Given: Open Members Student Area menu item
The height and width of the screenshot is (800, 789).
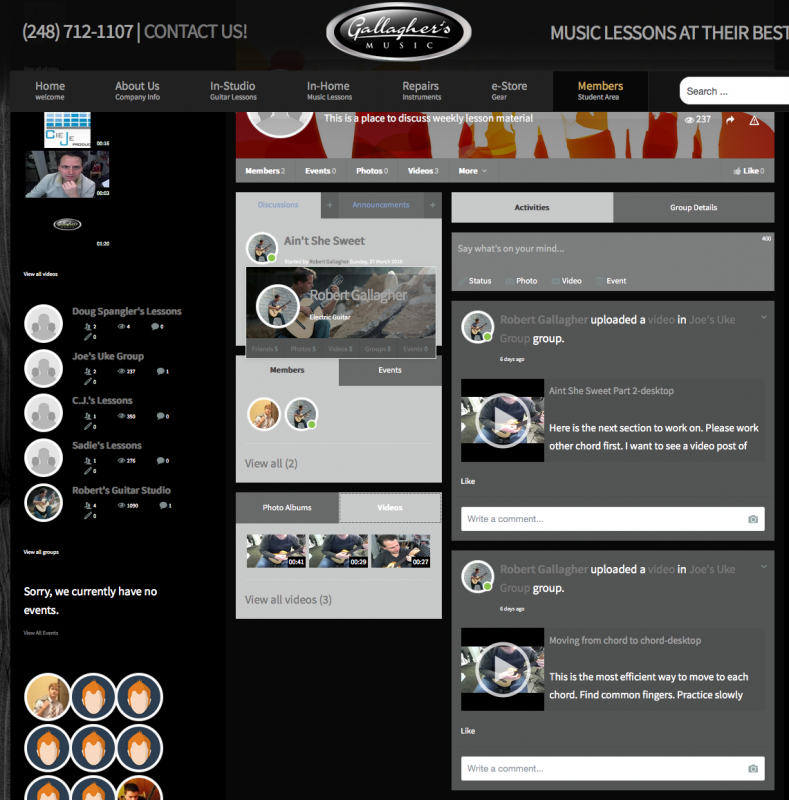Looking at the screenshot, I should 600,90.
